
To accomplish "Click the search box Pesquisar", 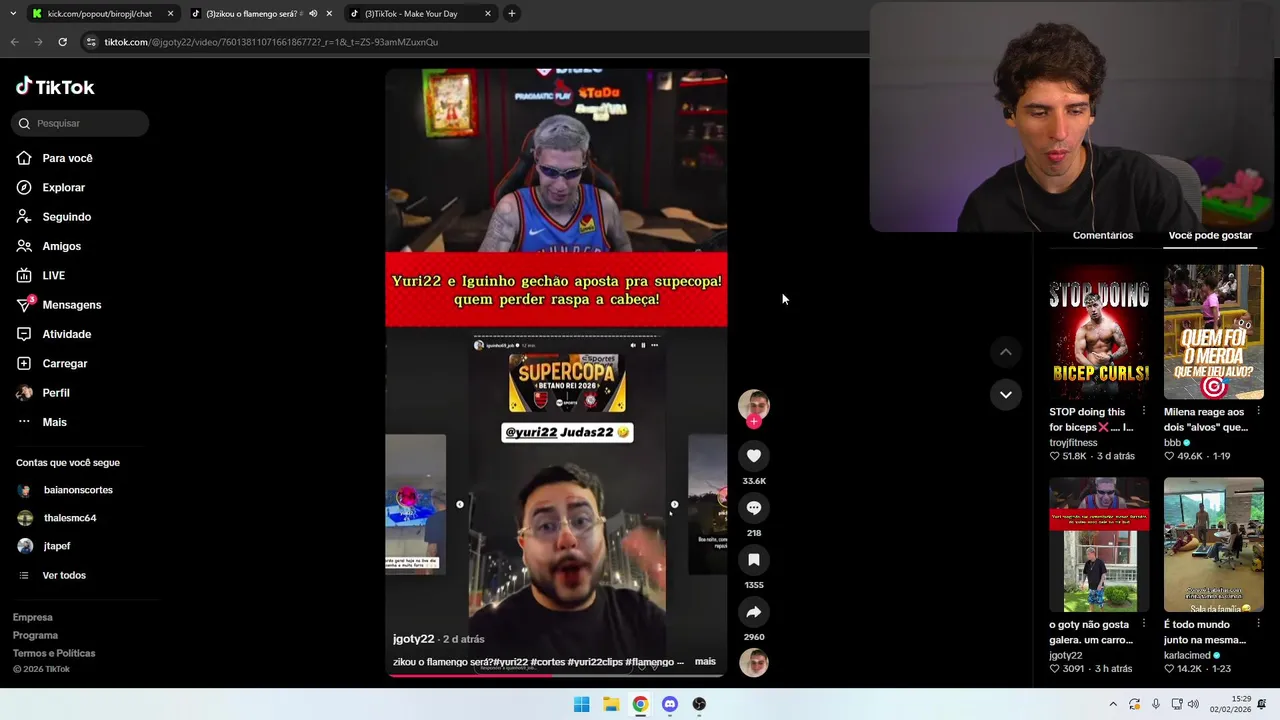I will click(x=80, y=123).
